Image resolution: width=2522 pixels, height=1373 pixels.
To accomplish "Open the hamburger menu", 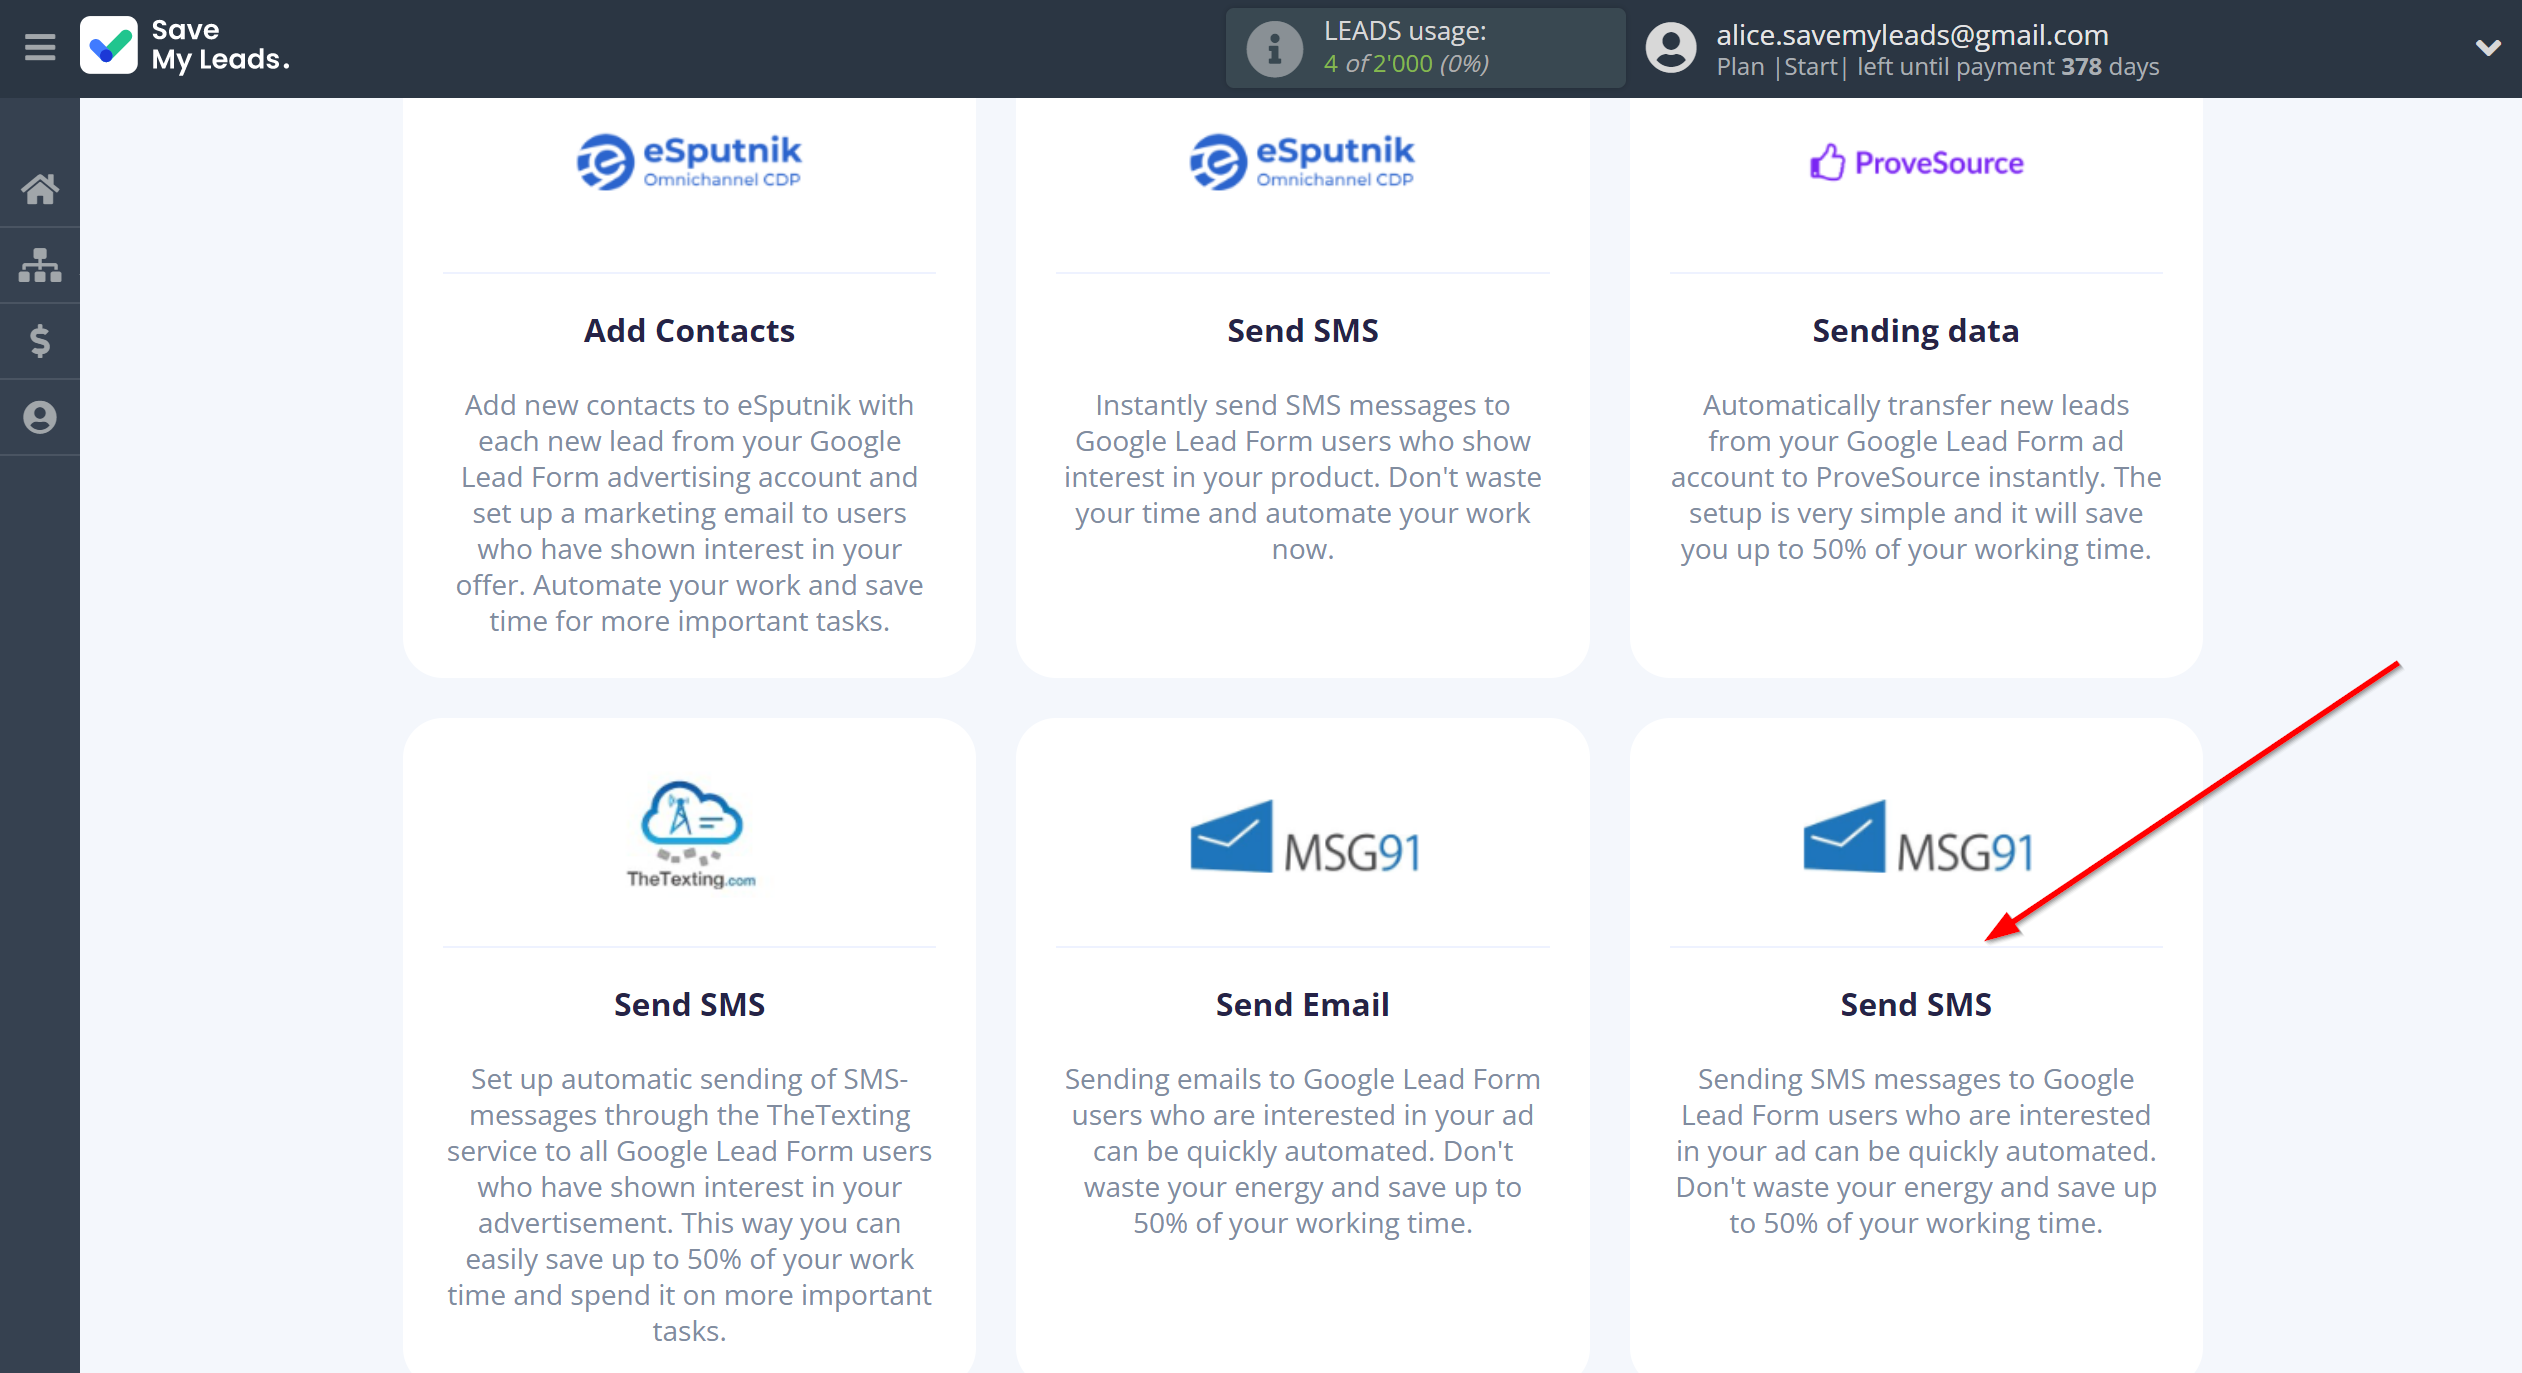I will coord(40,47).
